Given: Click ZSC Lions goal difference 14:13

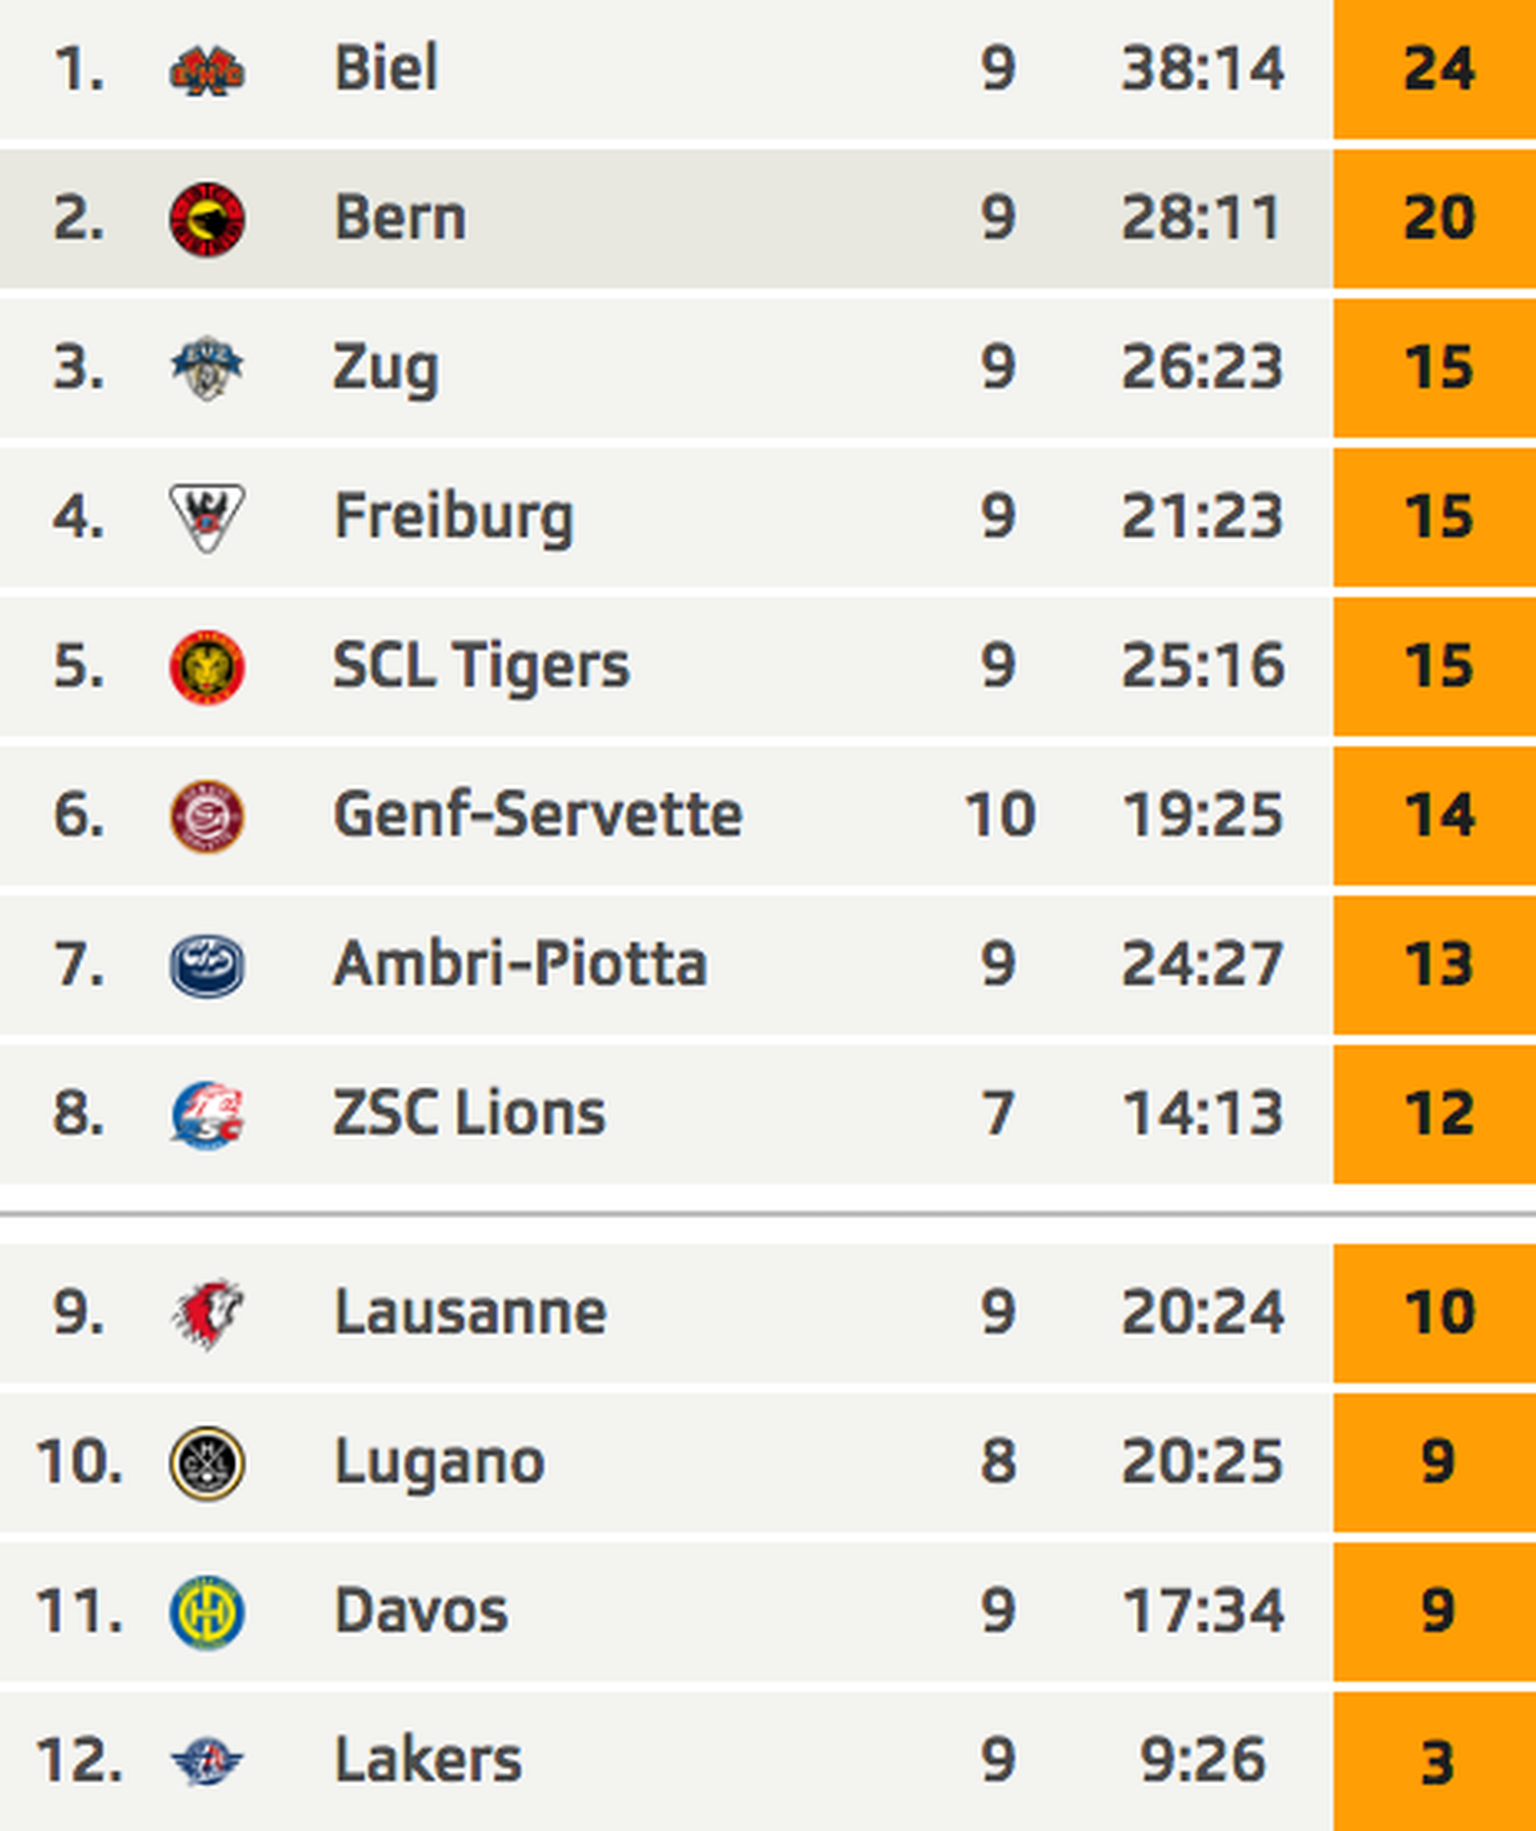Looking at the screenshot, I should 1202,1113.
